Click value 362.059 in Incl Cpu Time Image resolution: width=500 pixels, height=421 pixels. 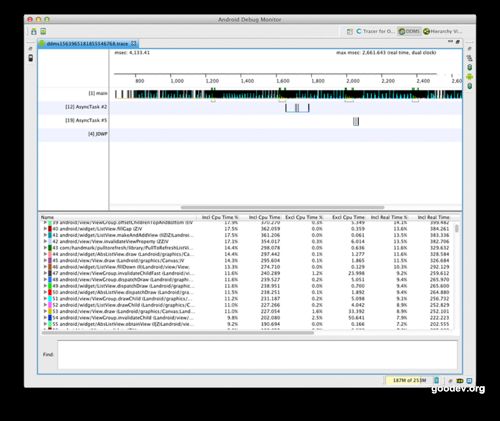pyautogui.click(x=270, y=229)
